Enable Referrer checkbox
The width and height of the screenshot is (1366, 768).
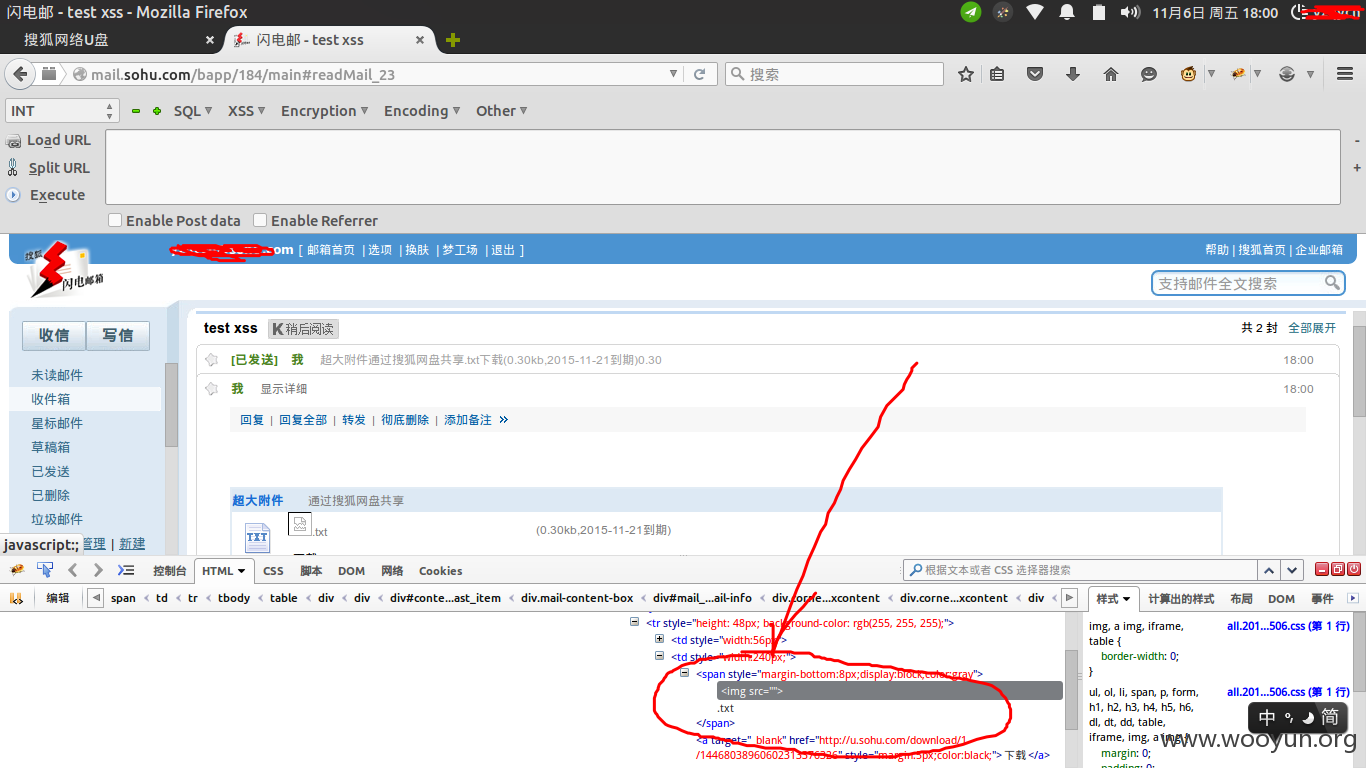(x=260, y=220)
